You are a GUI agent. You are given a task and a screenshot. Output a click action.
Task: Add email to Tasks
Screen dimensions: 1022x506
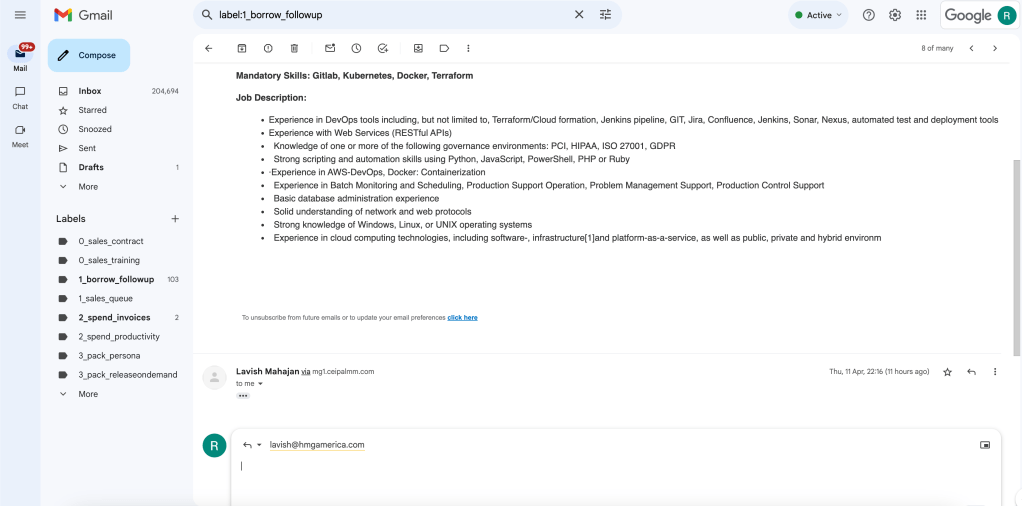383,48
